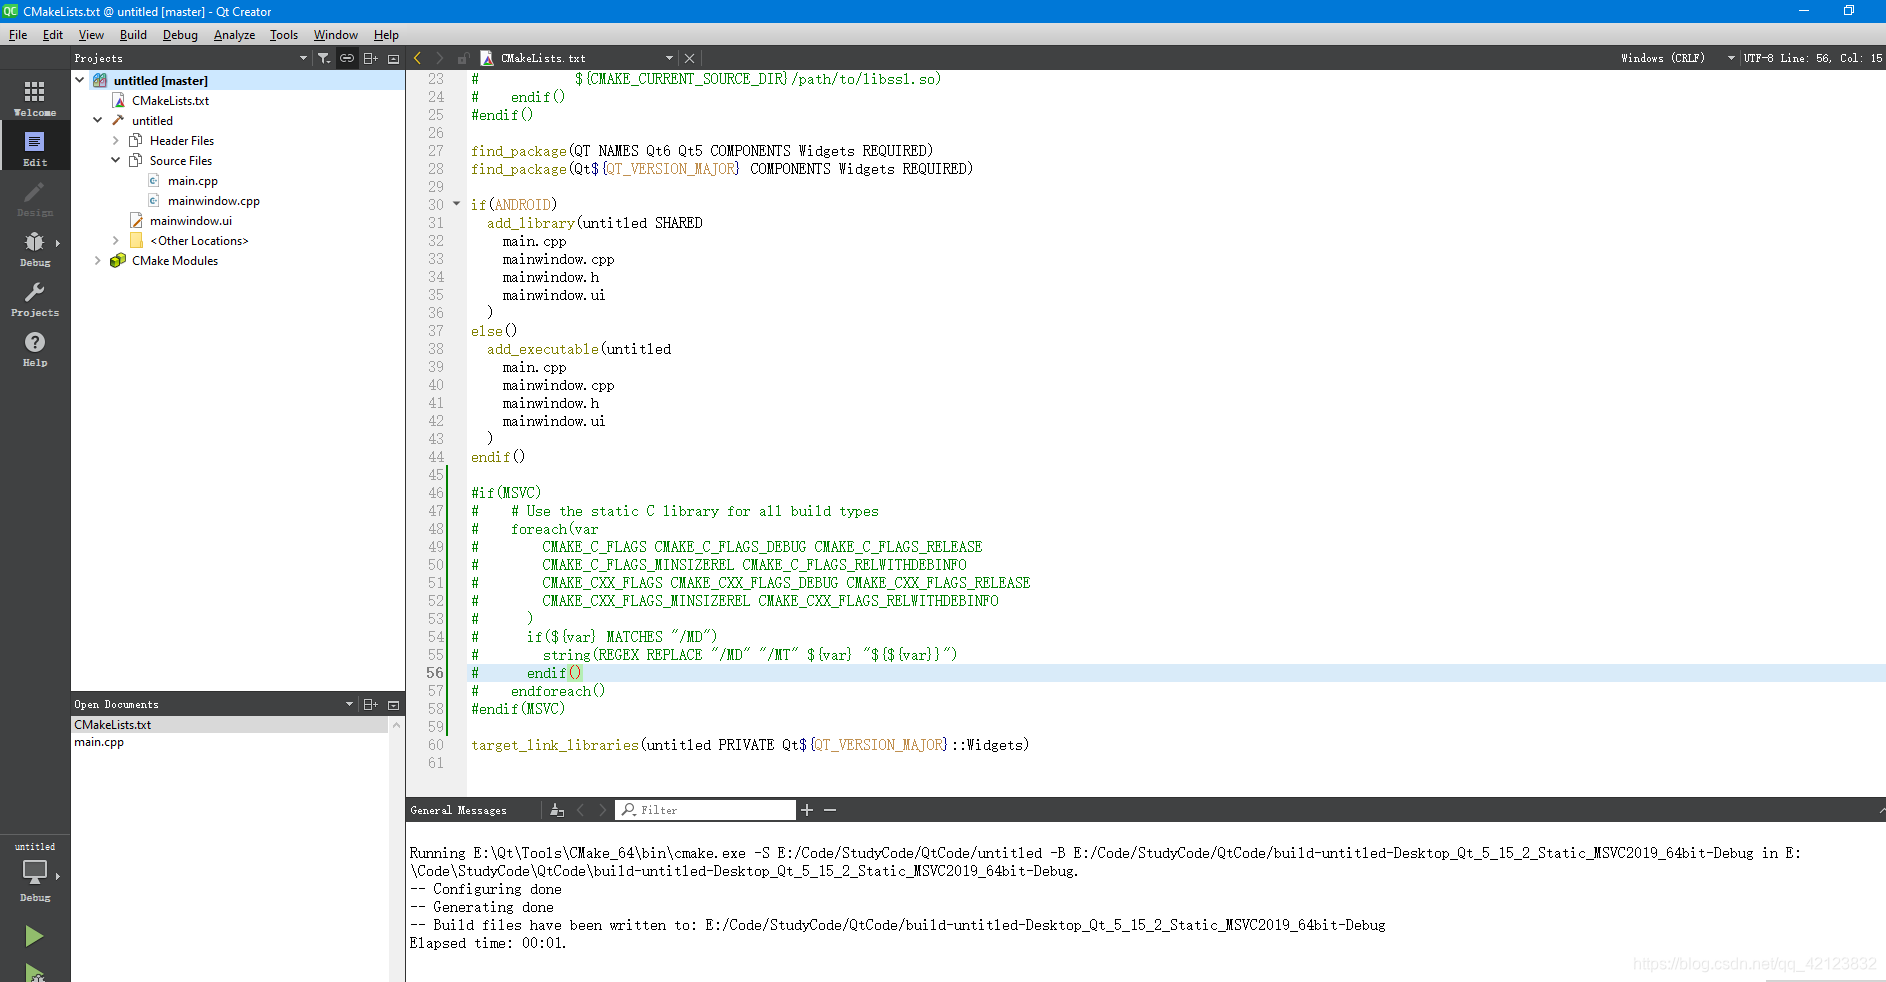Viewport: 1886px width, 982px height.
Task: Expand the Header Files folder
Action: [x=117, y=140]
